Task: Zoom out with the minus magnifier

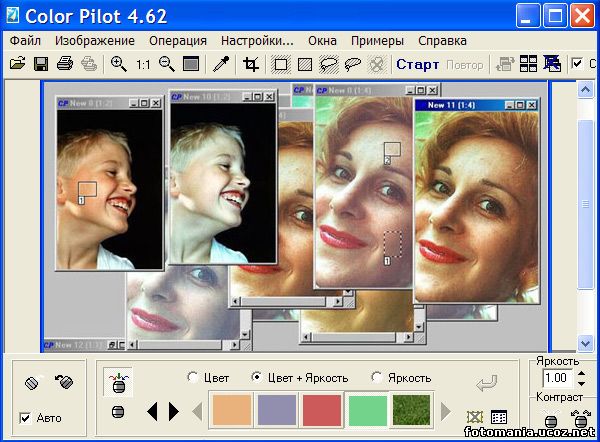Action: [167, 64]
